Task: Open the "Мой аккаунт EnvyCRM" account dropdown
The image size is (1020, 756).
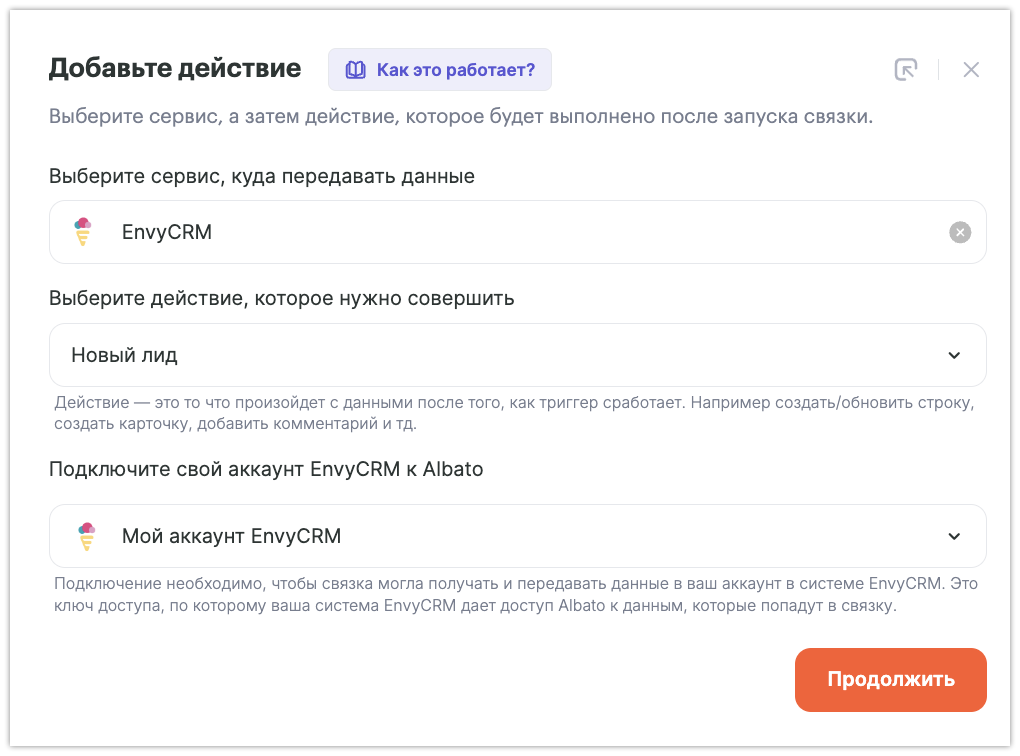Action: (500, 536)
